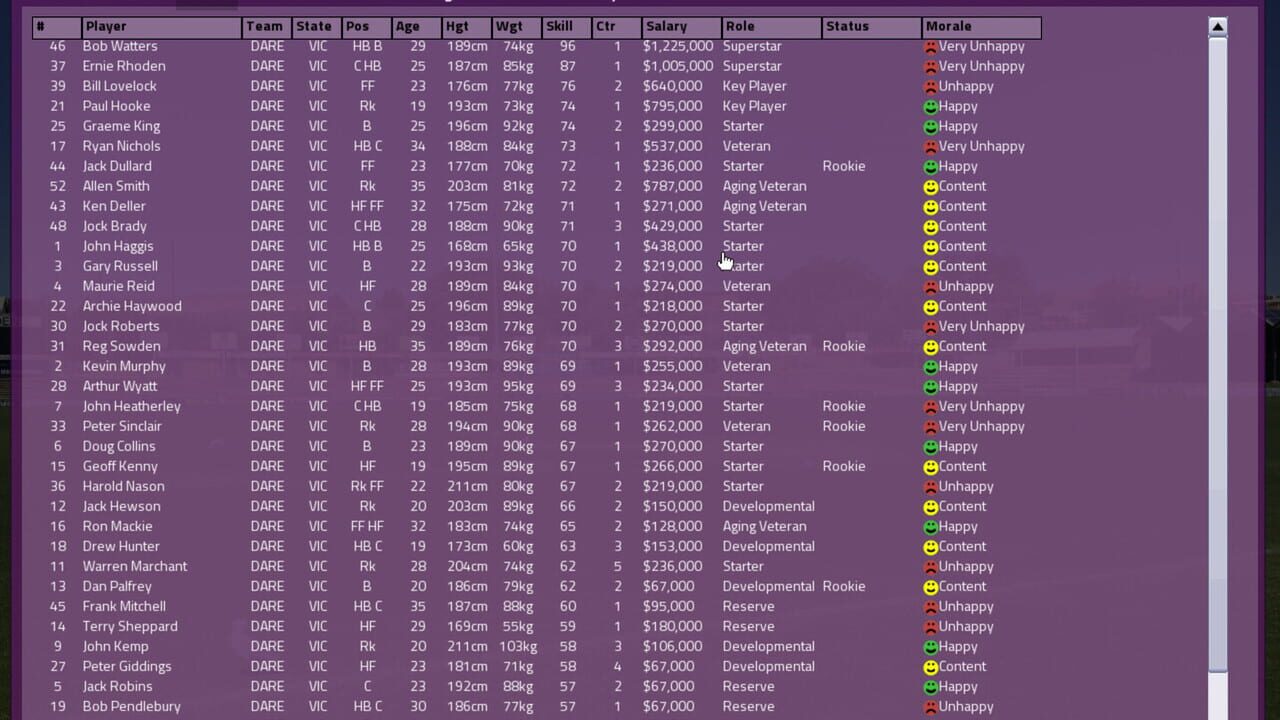Click Ryan Nichols' very unhappy morale icon
Image resolution: width=1280 pixels, height=720 pixels.
931,146
